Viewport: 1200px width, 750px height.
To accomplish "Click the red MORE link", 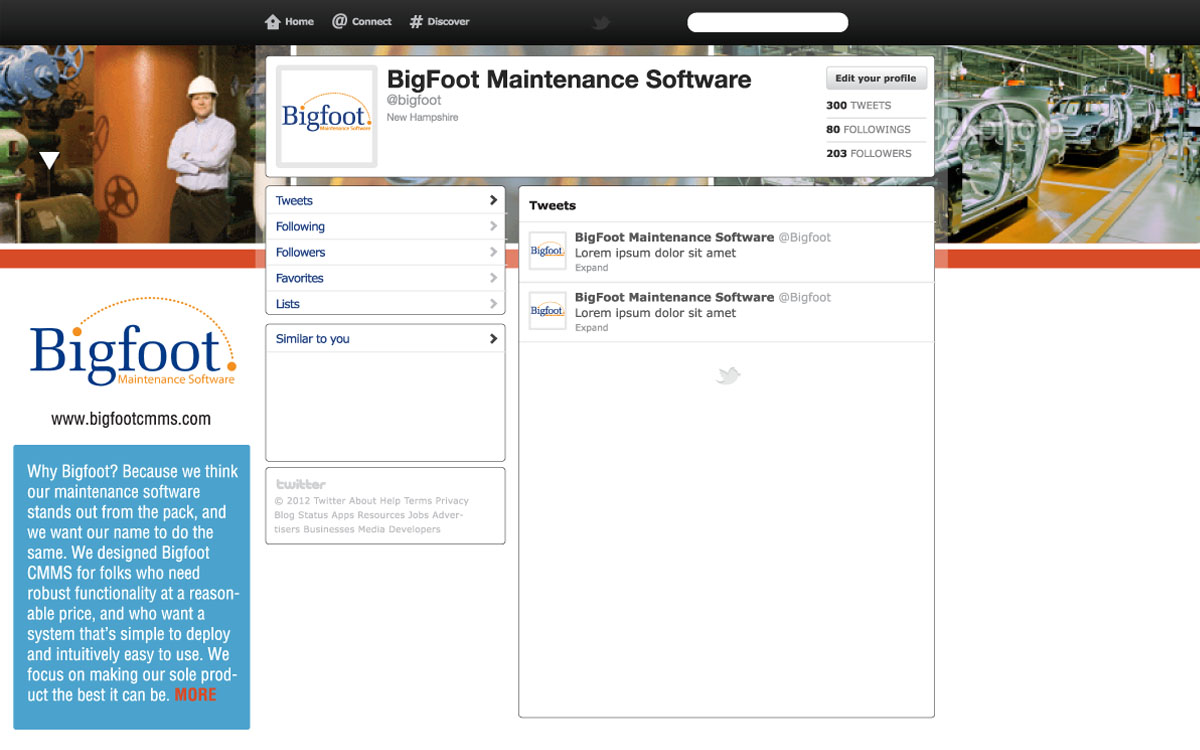I will pos(195,695).
